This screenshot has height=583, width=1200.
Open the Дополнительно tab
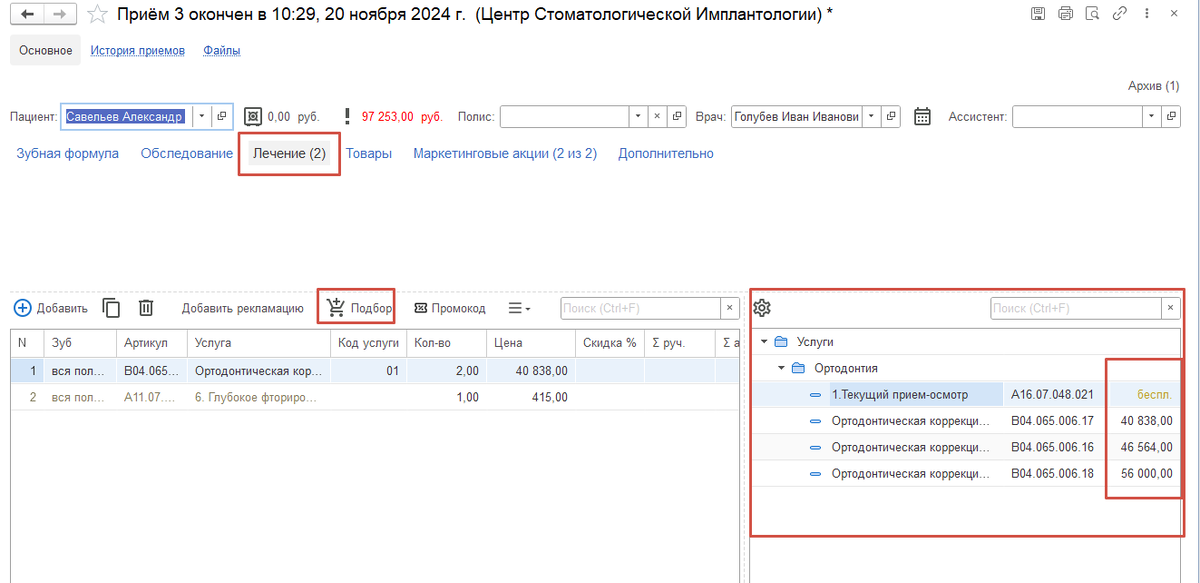pos(666,153)
